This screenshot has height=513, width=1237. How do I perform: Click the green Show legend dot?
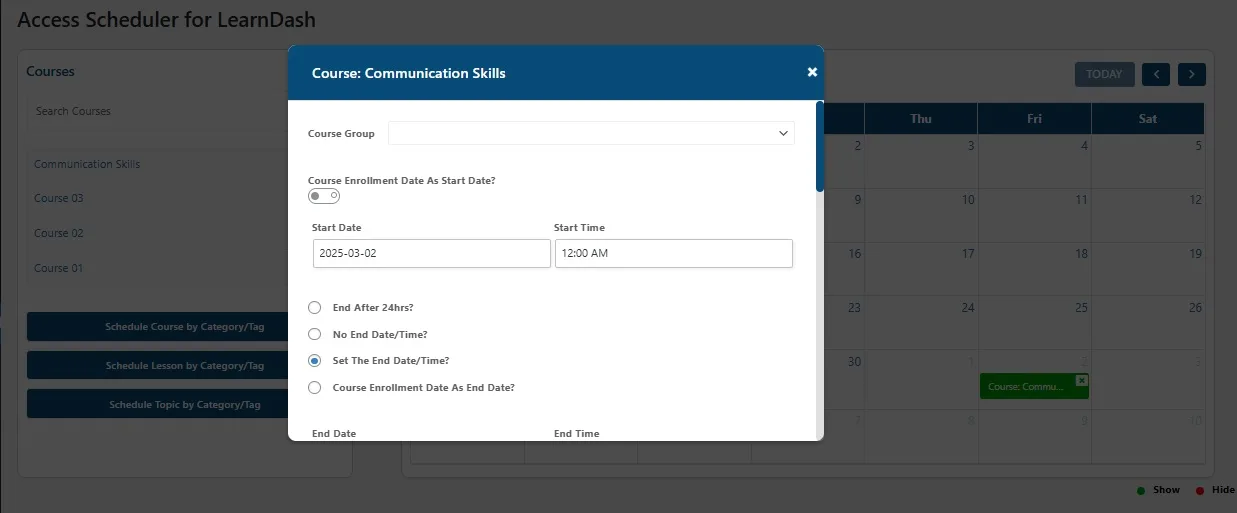click(x=1141, y=491)
